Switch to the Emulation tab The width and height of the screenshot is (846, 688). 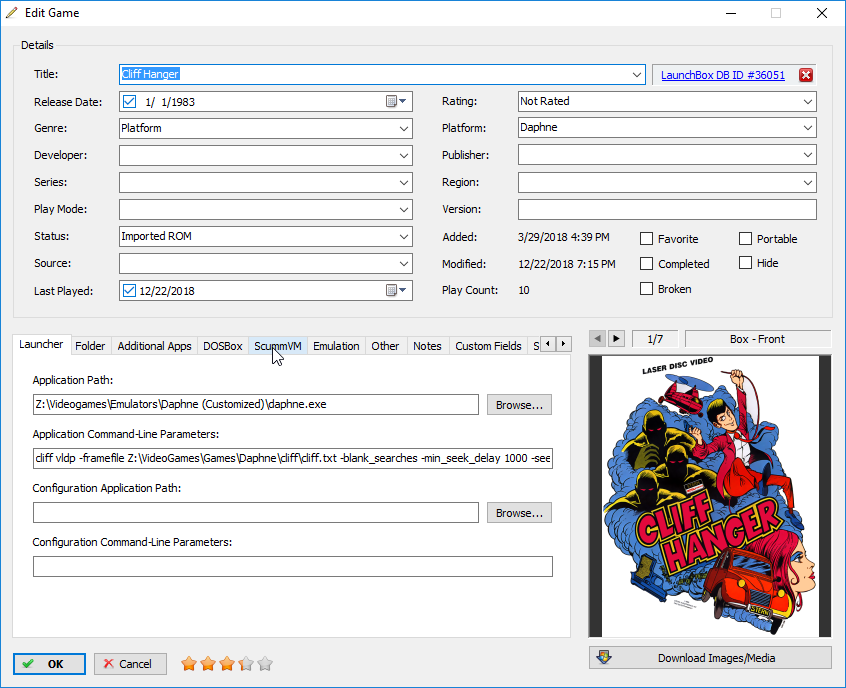pyautogui.click(x=336, y=346)
